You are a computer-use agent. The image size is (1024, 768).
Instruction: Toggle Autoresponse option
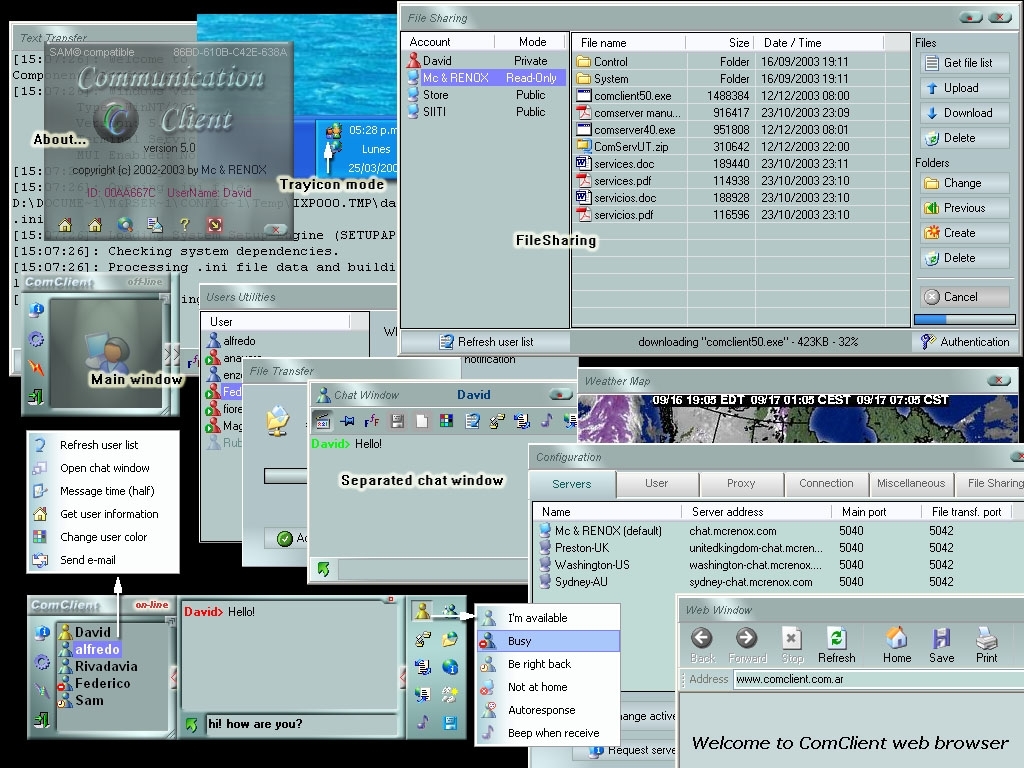coord(548,710)
